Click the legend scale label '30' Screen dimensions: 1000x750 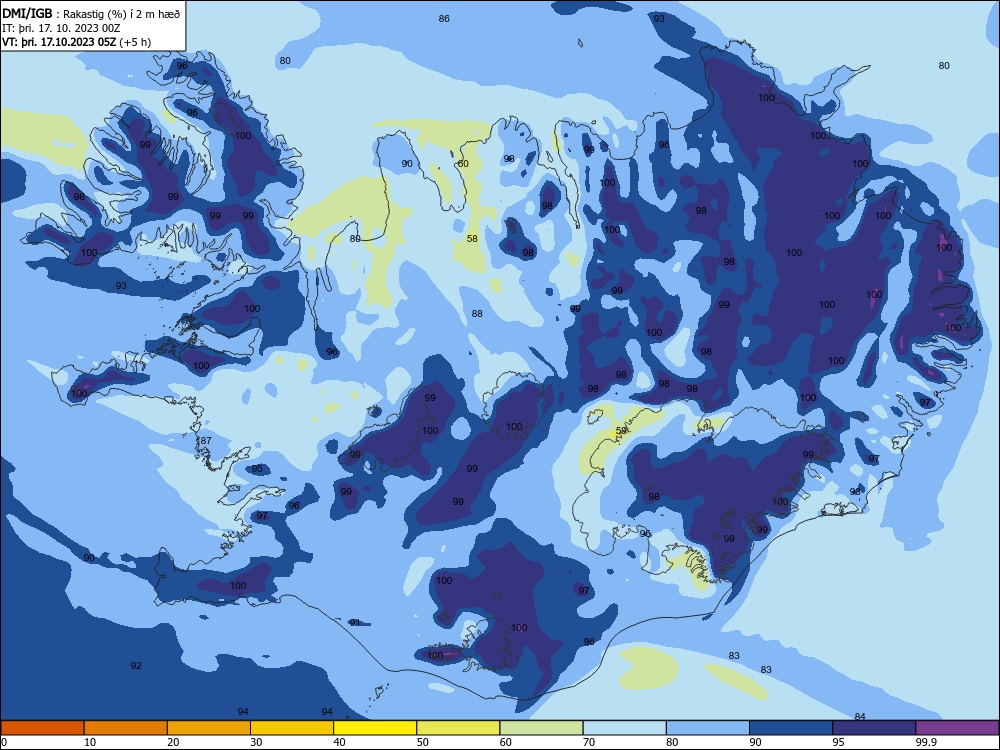click(256, 742)
